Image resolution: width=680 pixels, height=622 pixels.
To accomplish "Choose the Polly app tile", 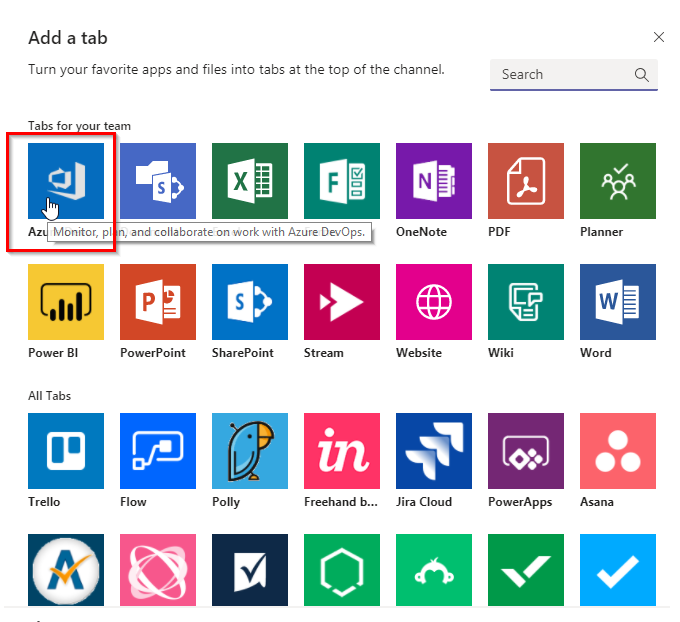I will coord(250,451).
